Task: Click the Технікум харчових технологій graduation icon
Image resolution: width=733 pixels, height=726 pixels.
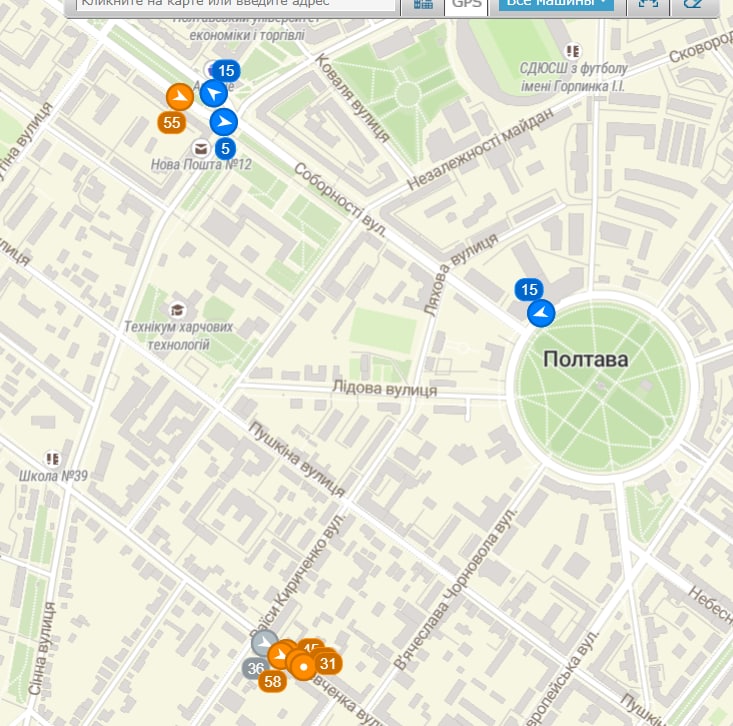Action: 177,309
